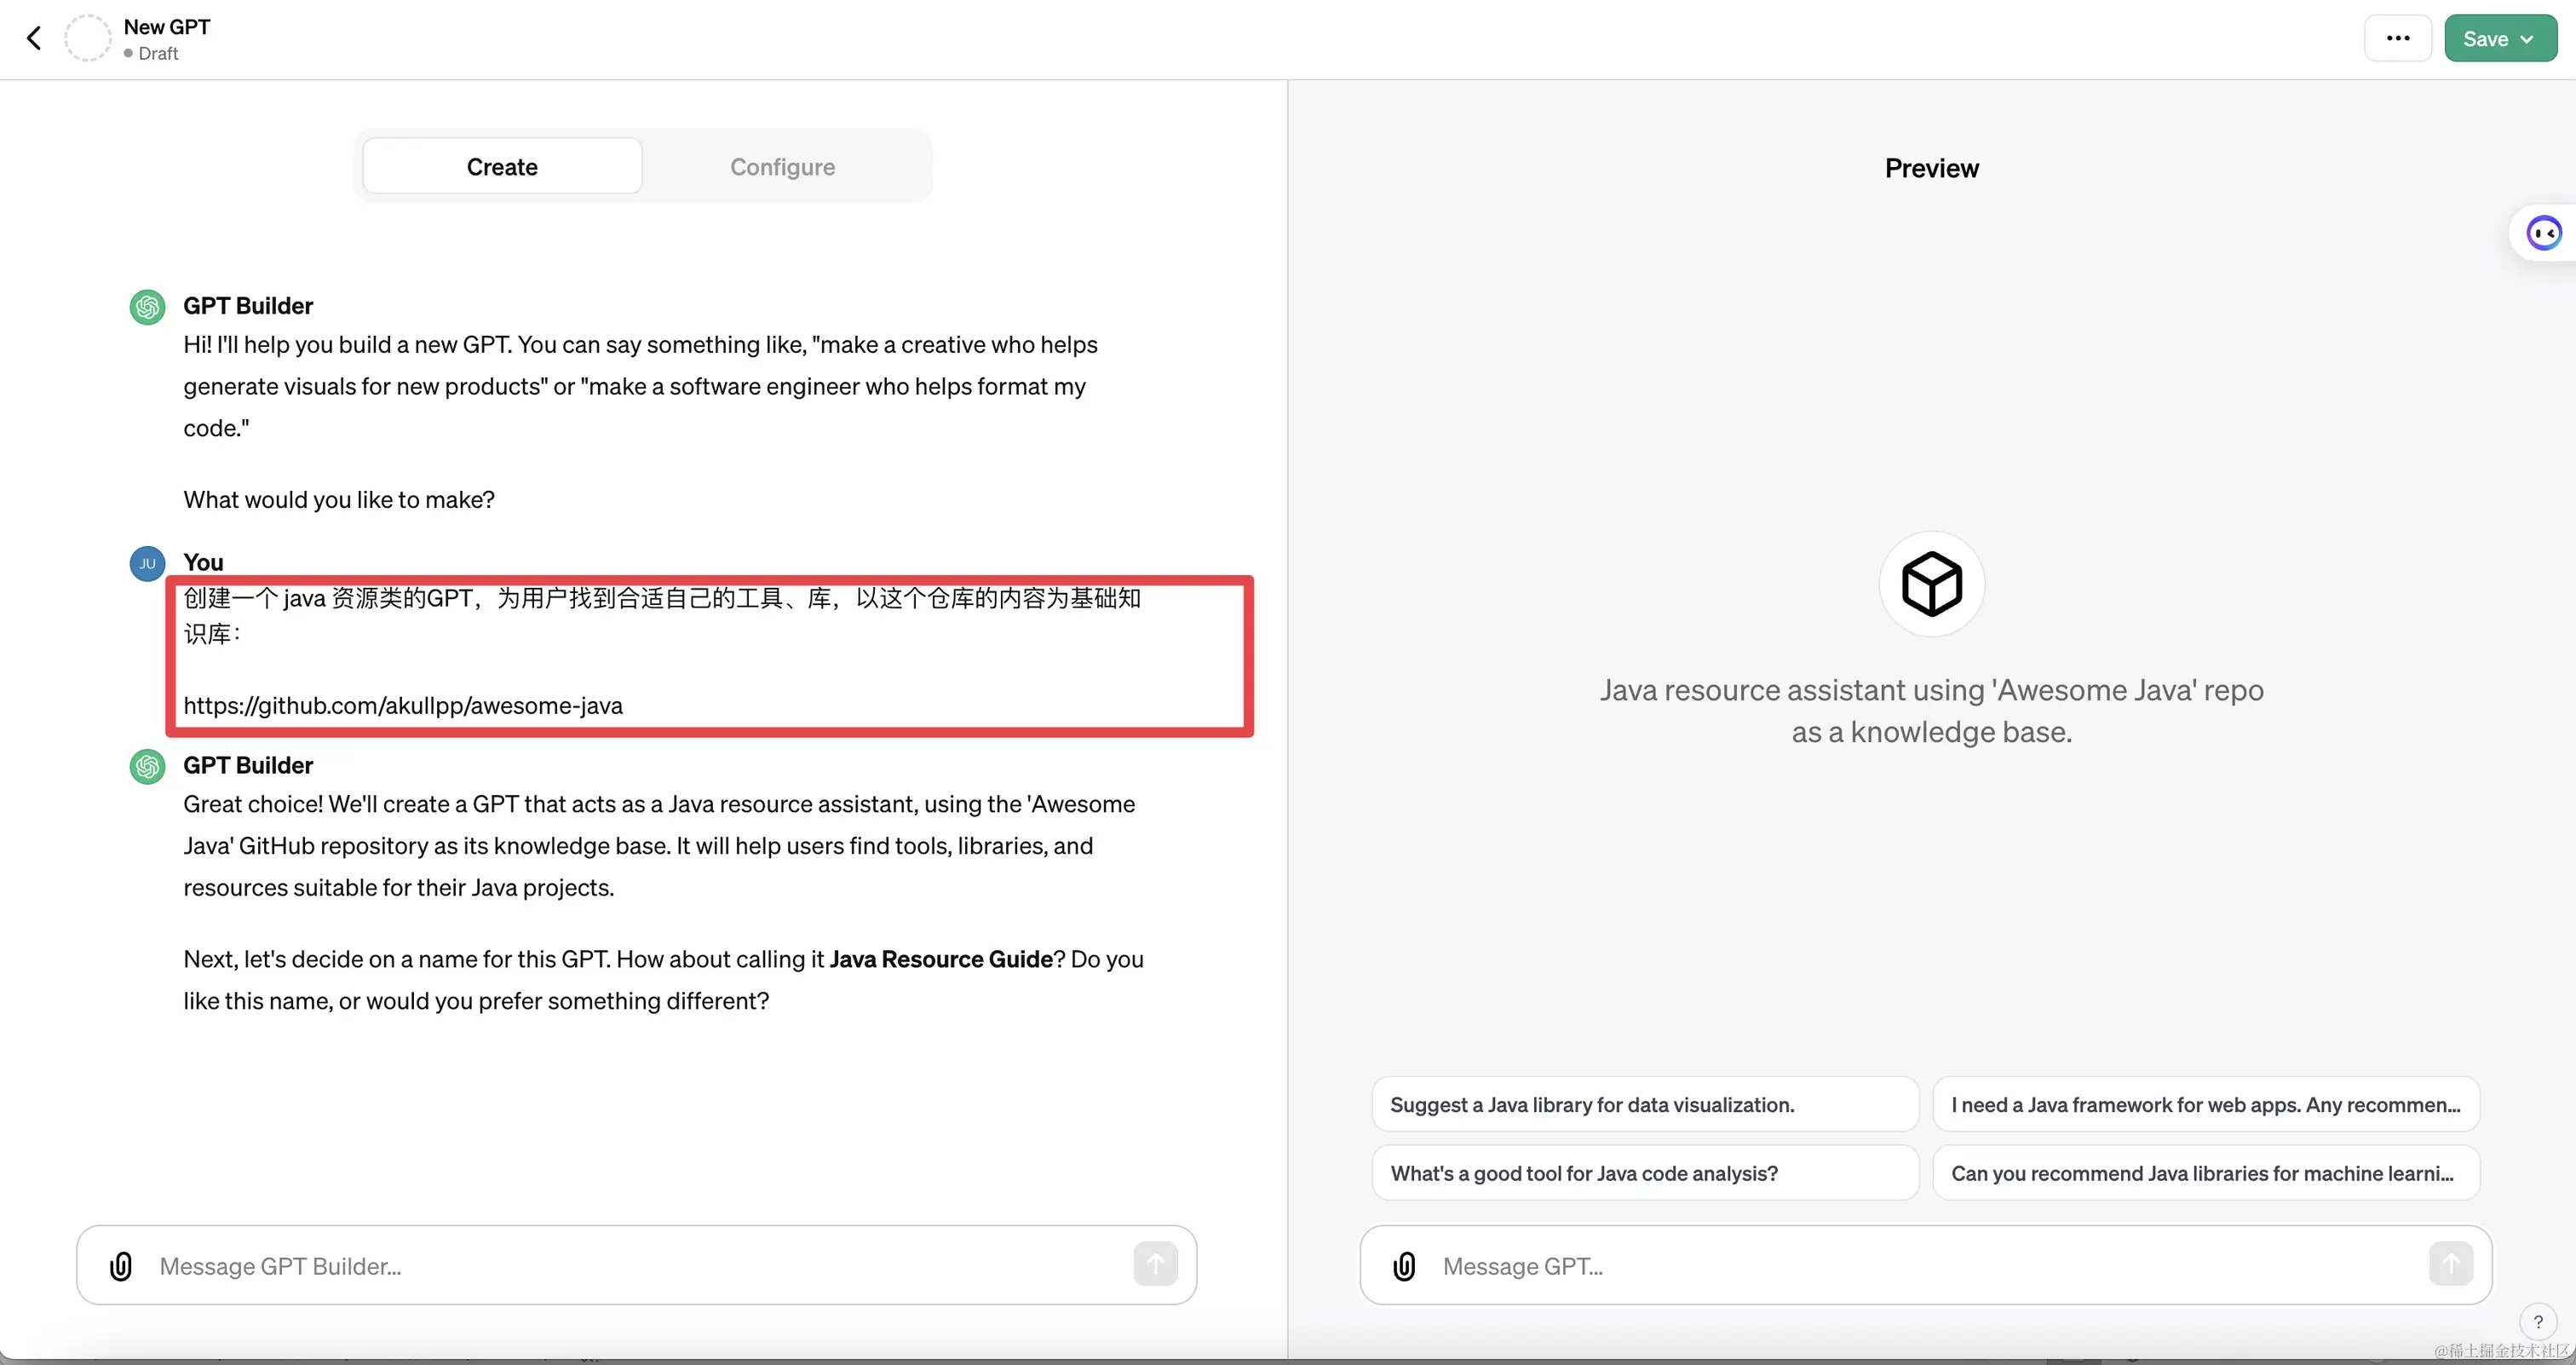
Task: Click the 'You' sender name
Action: 203,562
